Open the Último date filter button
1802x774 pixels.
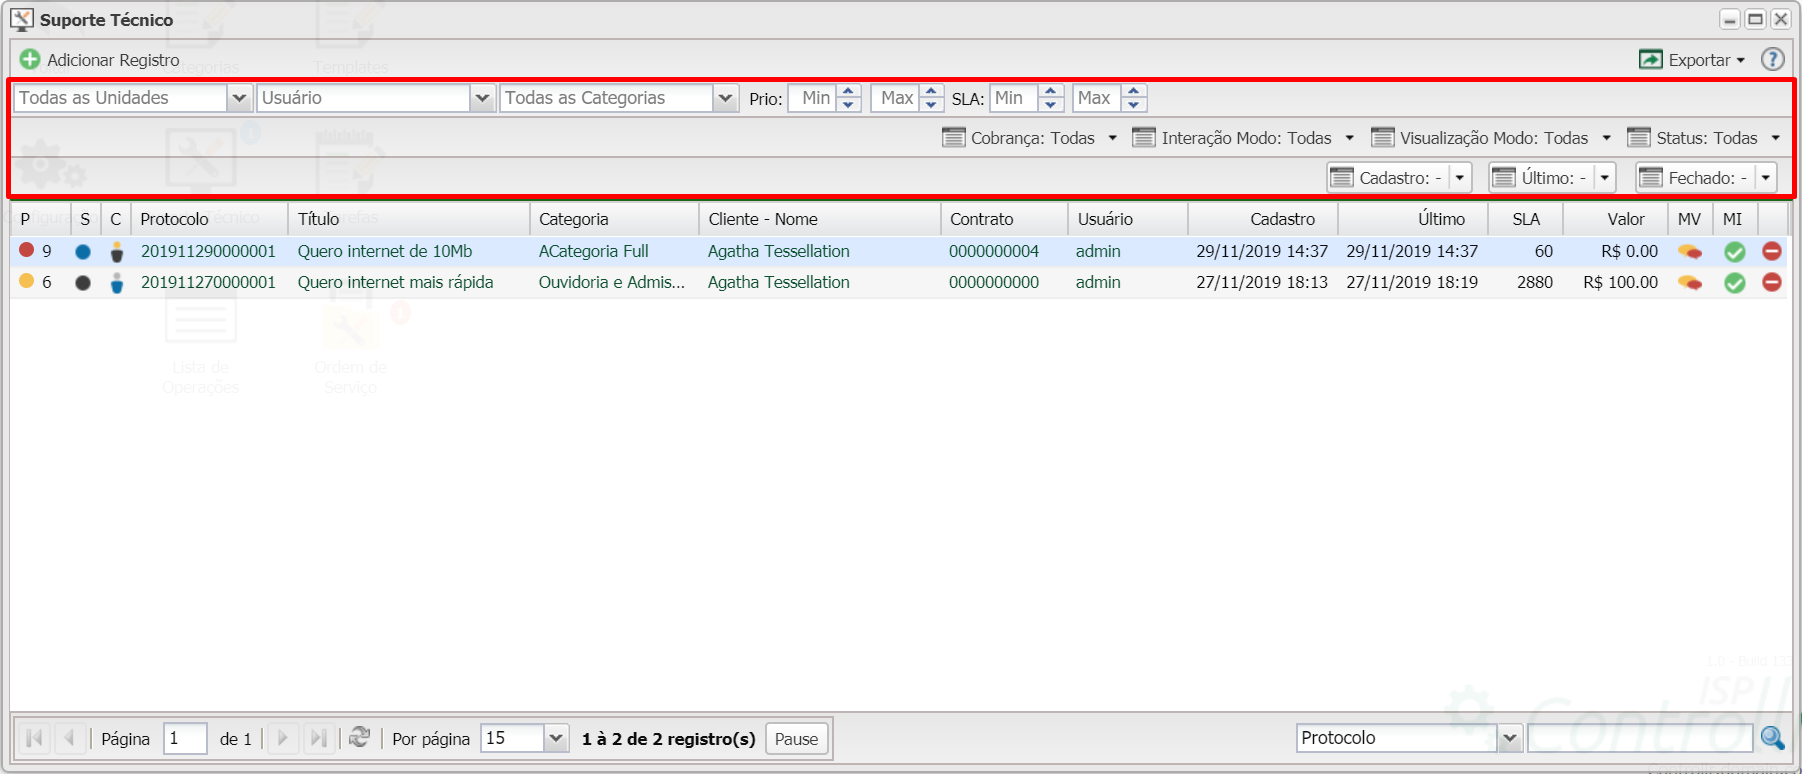[1552, 178]
